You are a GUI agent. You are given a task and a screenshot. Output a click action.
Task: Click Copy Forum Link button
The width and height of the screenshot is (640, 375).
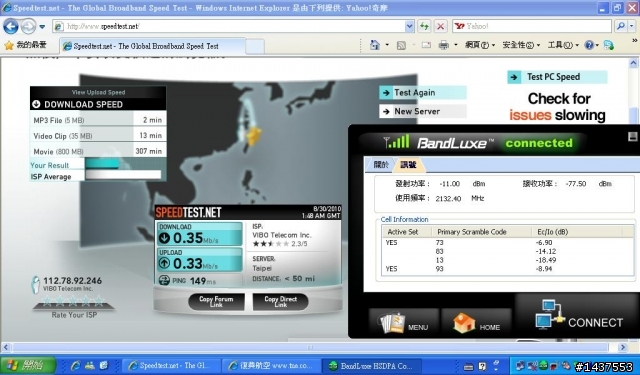(x=216, y=302)
